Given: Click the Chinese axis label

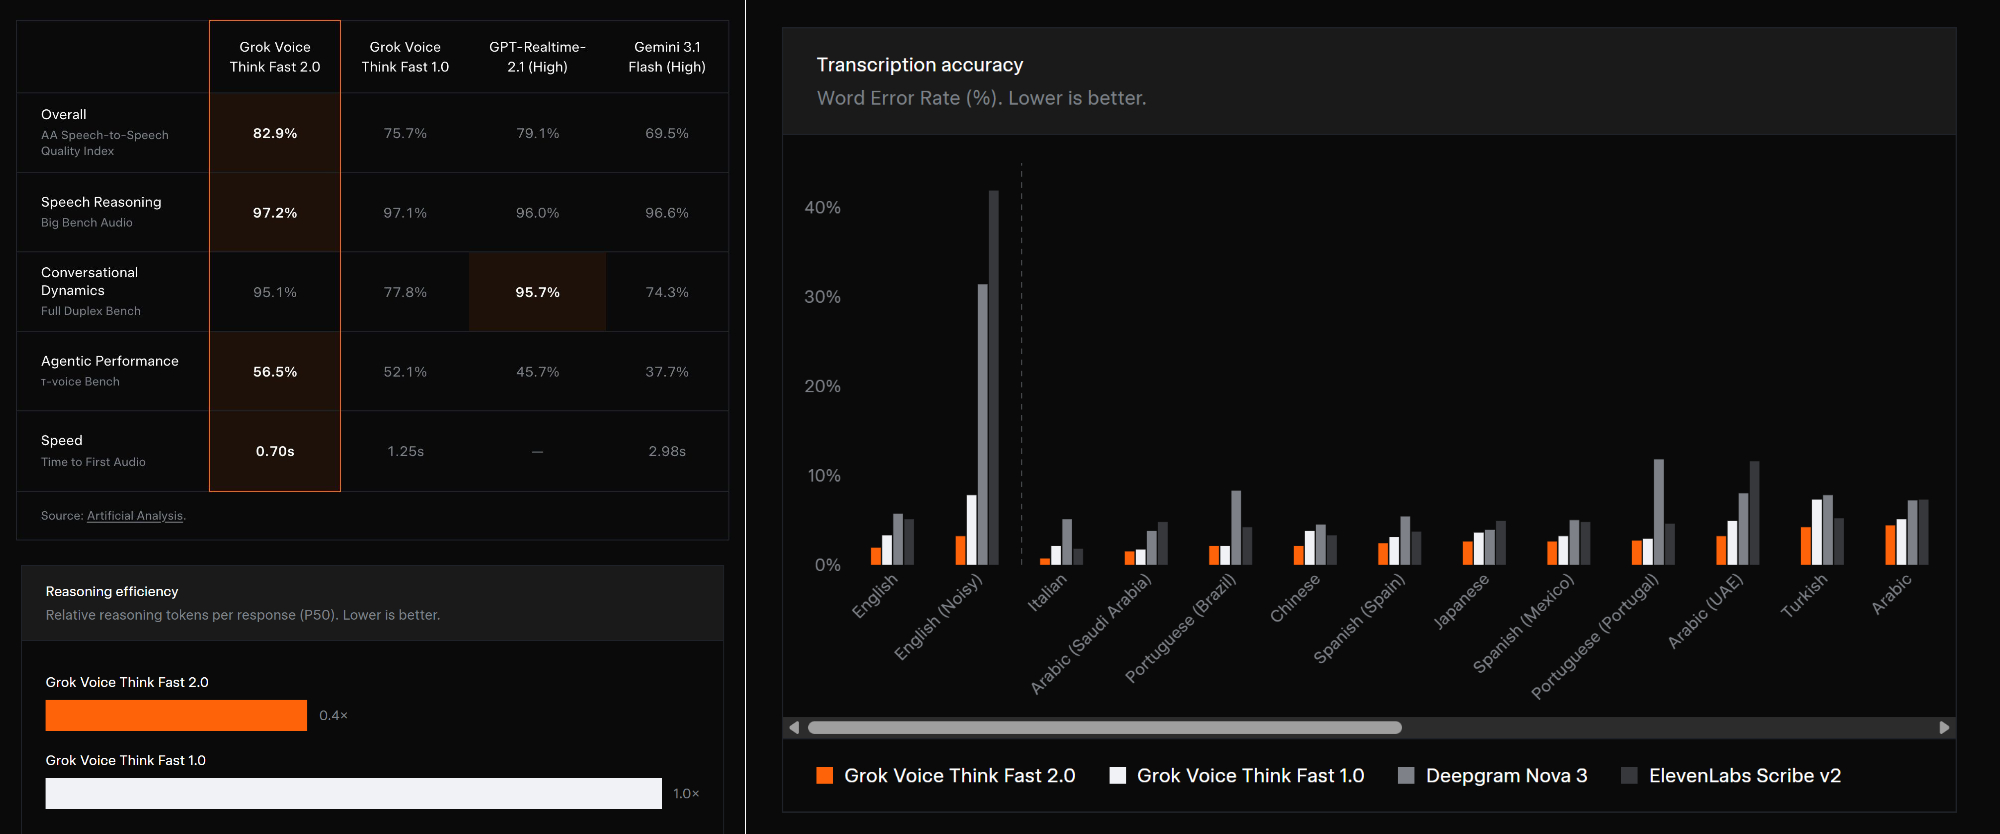Looking at the screenshot, I should [x=1295, y=598].
